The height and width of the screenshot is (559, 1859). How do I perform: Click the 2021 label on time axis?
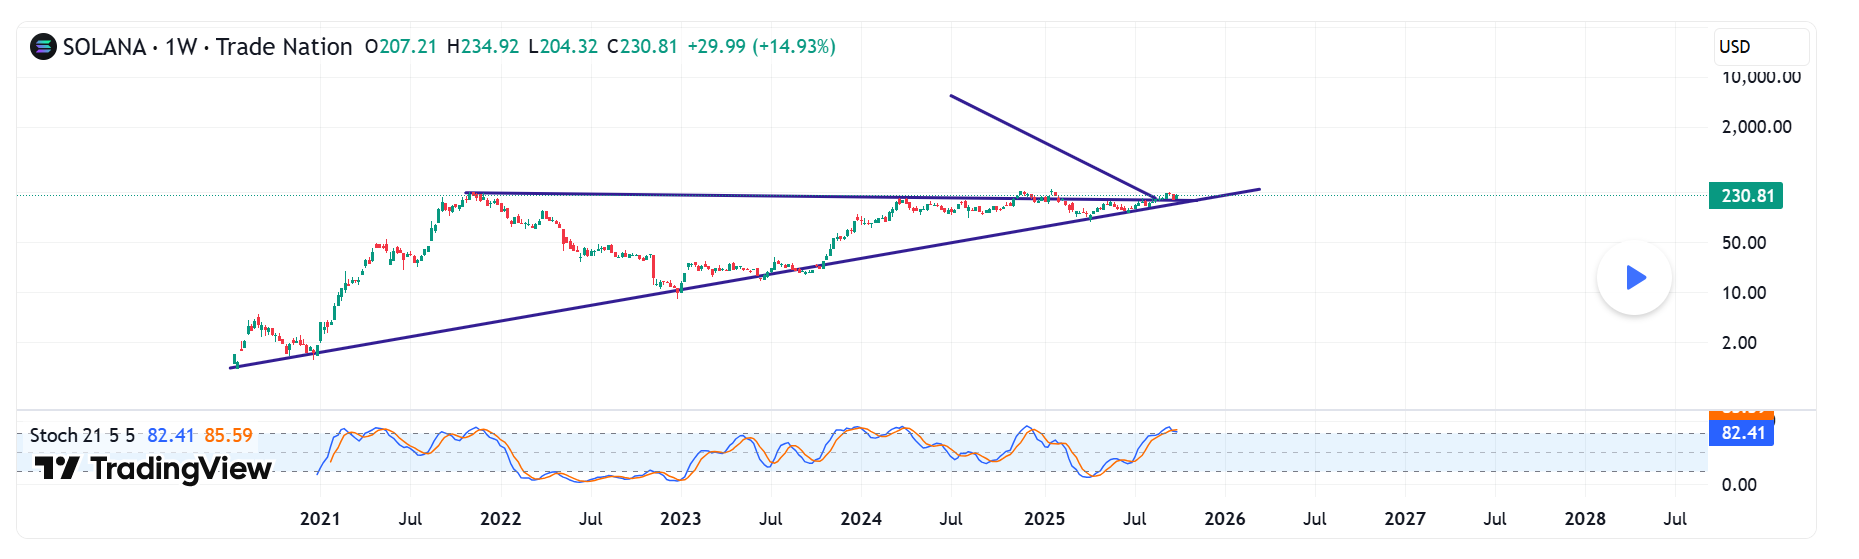tap(320, 519)
